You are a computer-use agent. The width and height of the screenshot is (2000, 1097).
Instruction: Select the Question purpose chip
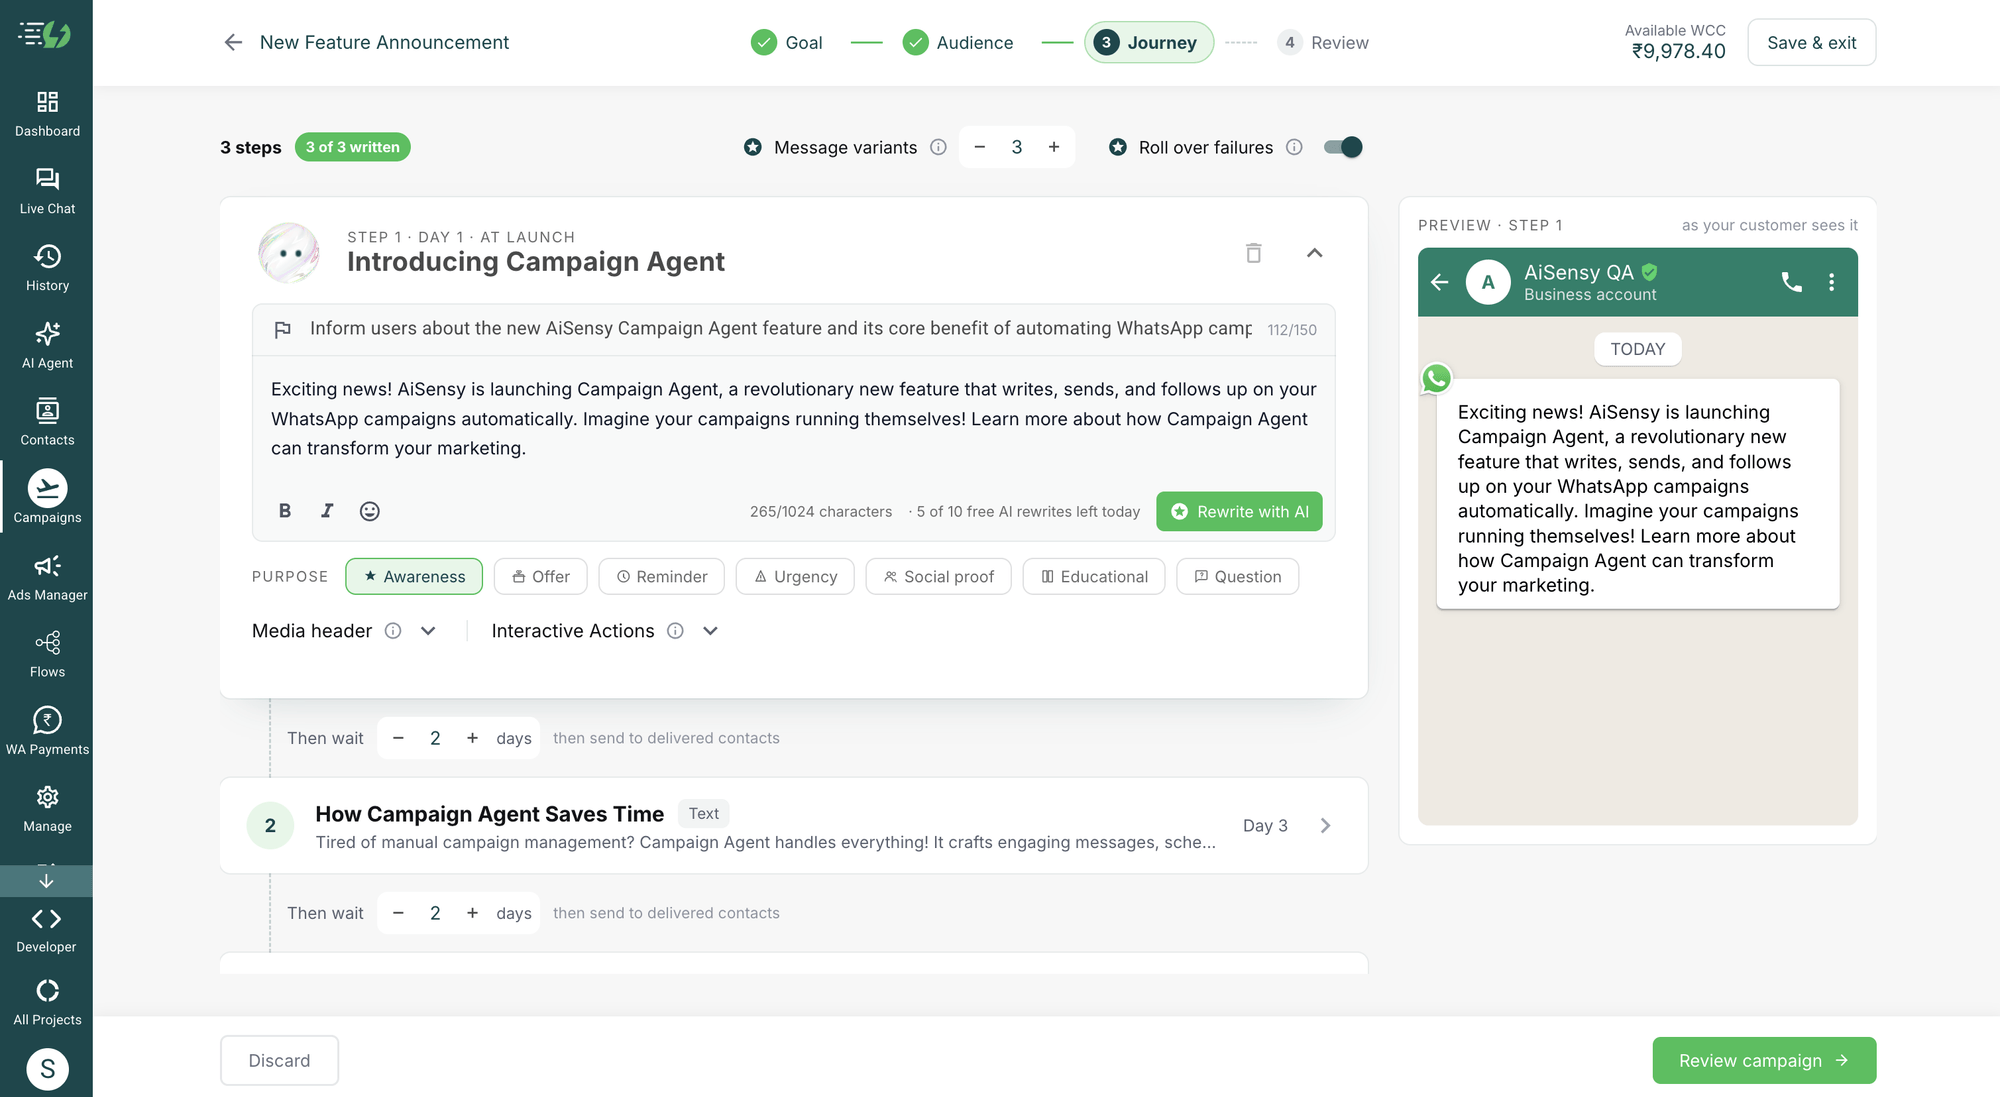click(1238, 576)
